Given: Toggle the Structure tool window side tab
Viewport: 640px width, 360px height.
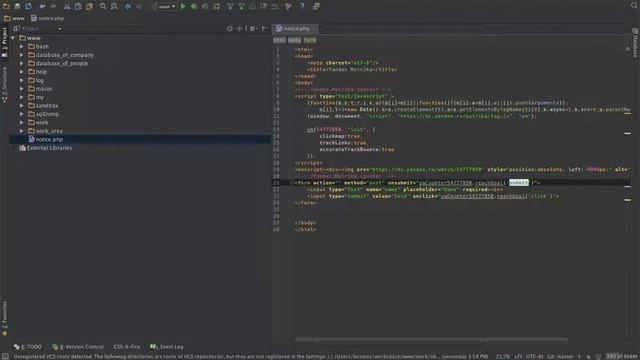Looking at the screenshot, I should [x=4, y=85].
